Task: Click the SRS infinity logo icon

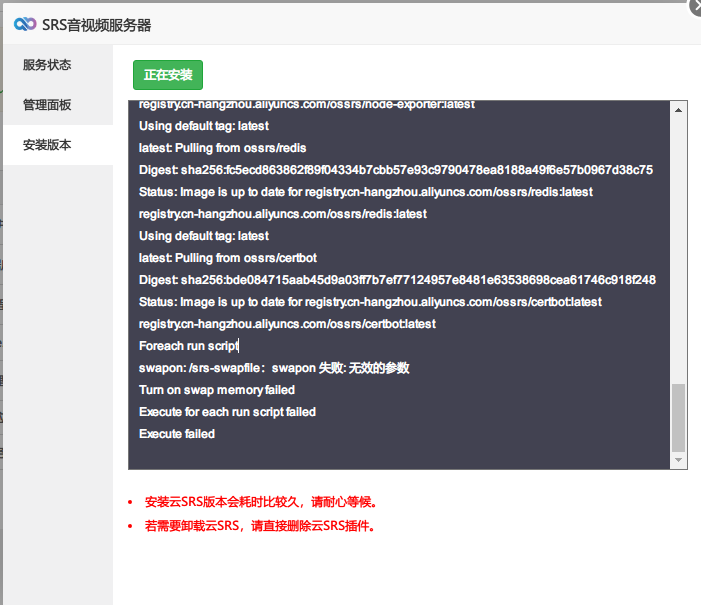Action: (x=25, y=24)
